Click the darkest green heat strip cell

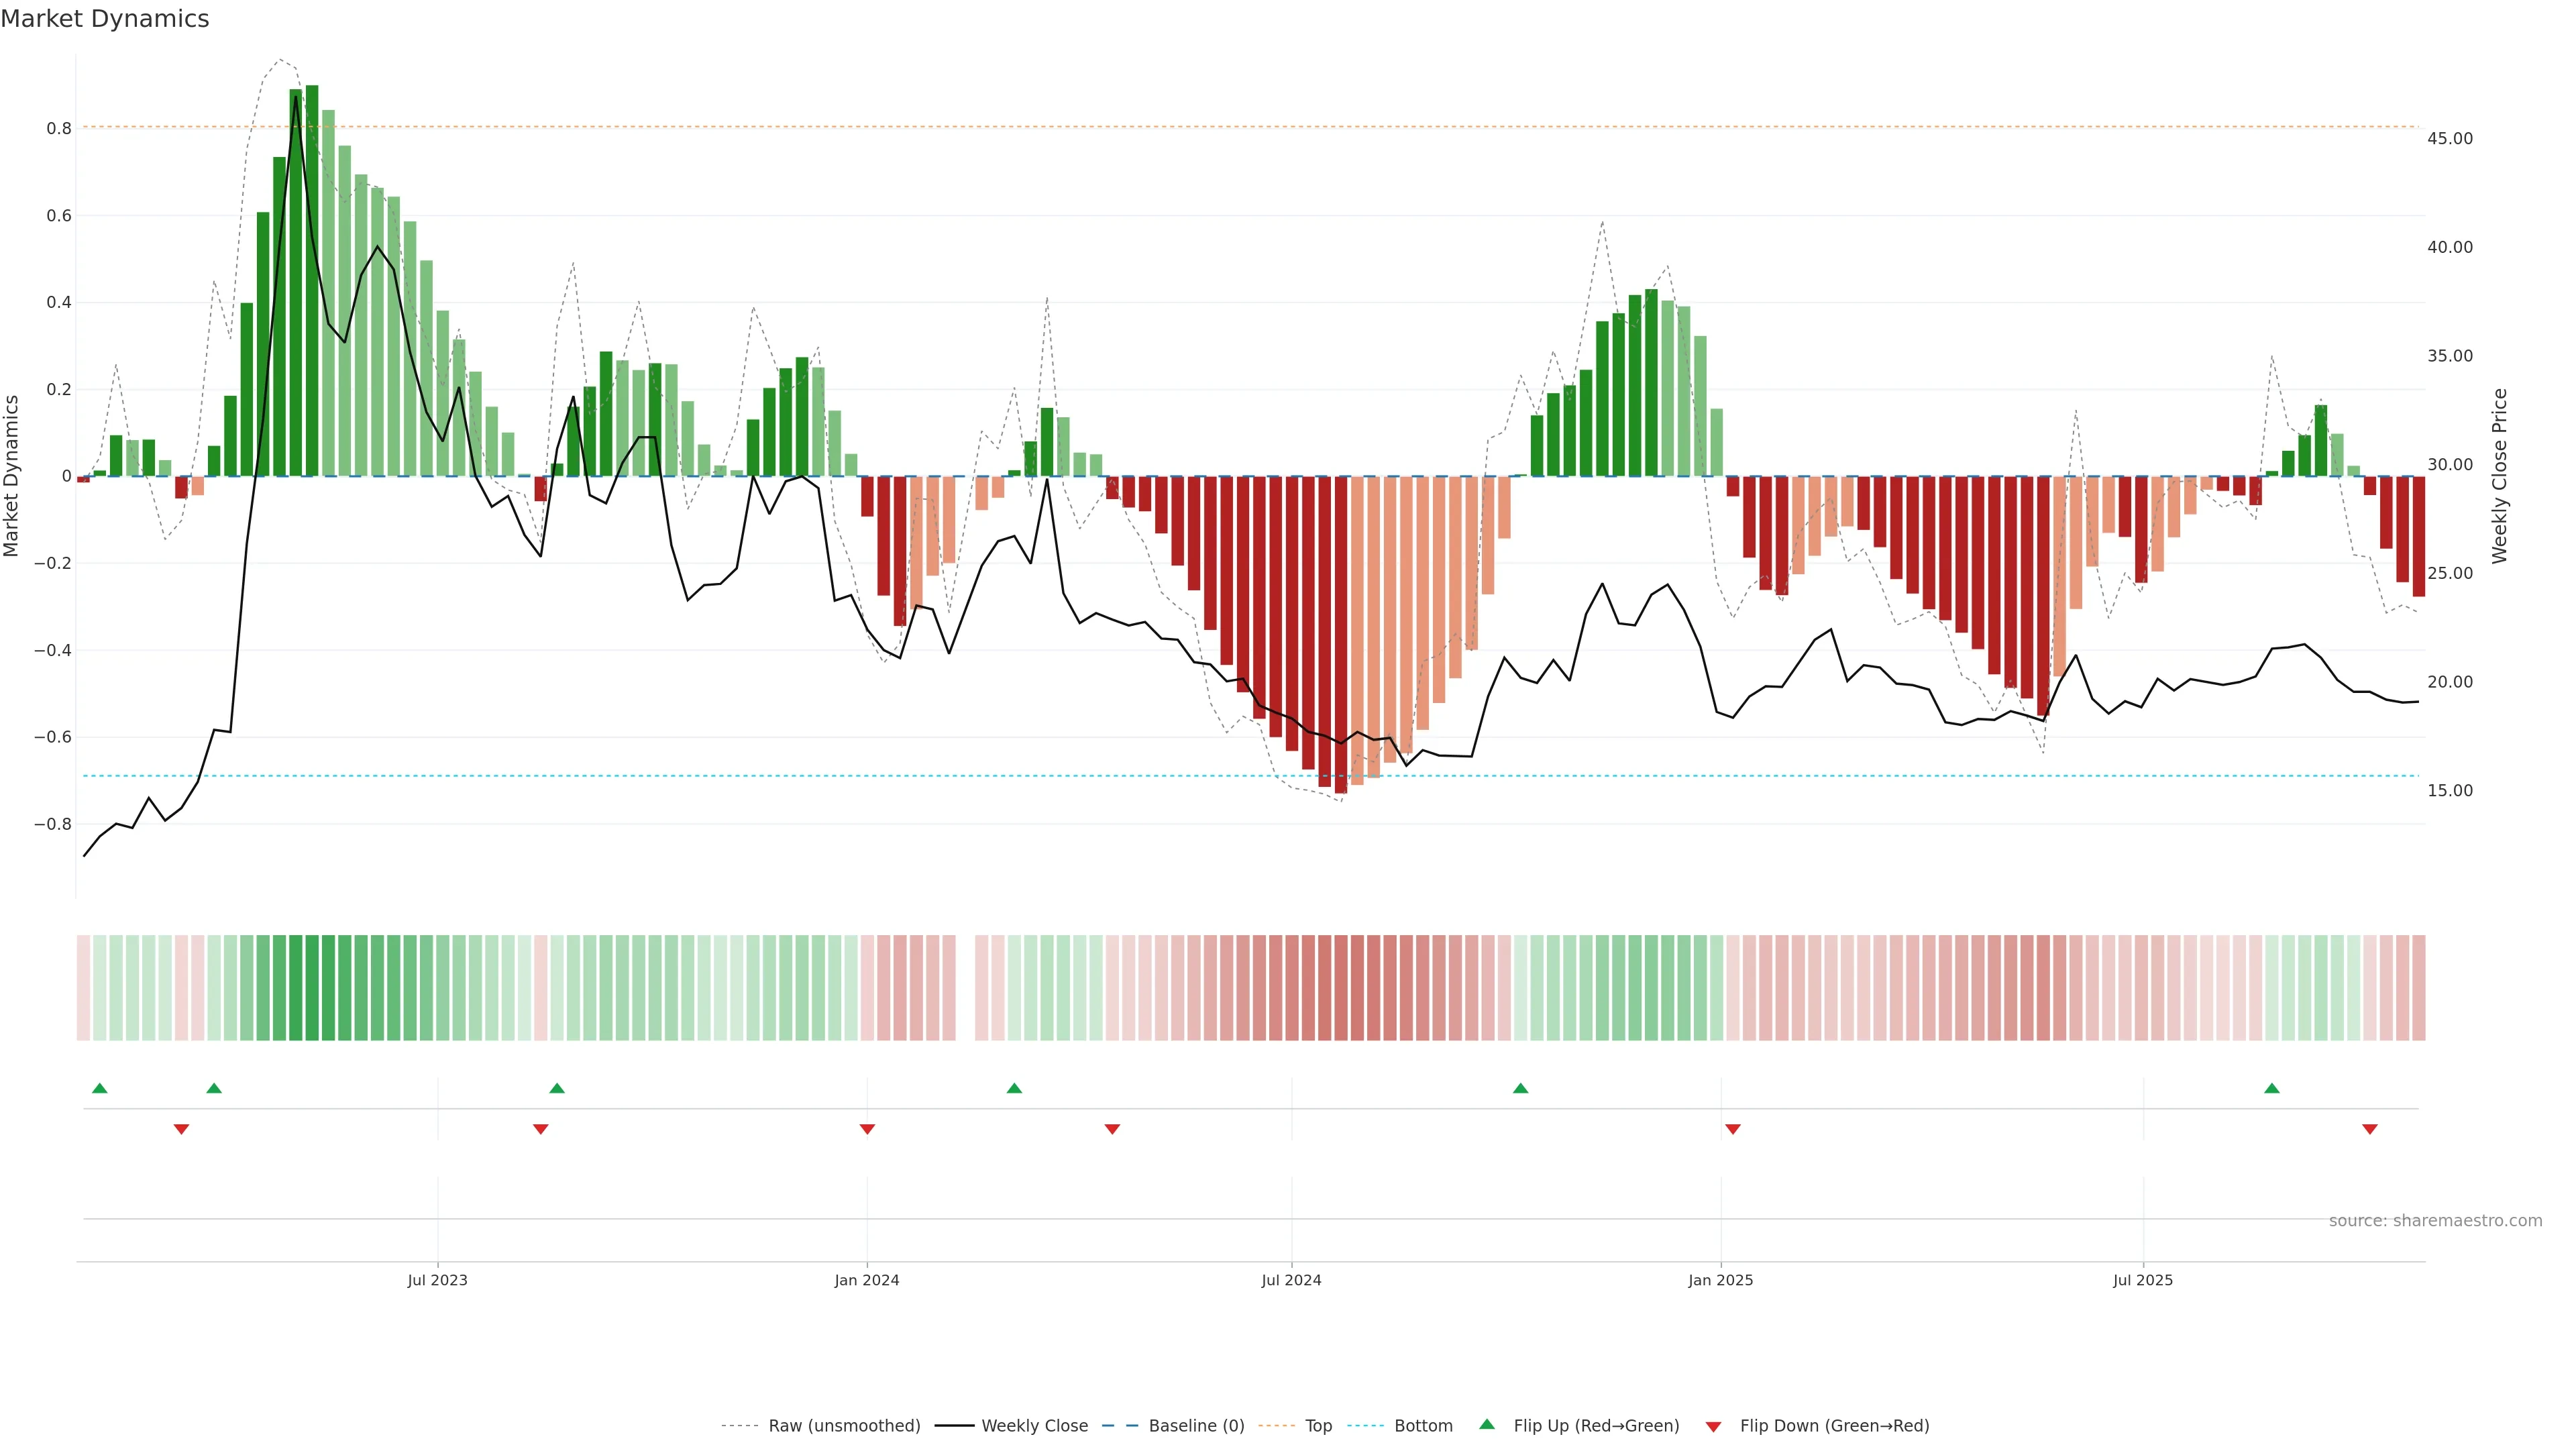point(312,988)
